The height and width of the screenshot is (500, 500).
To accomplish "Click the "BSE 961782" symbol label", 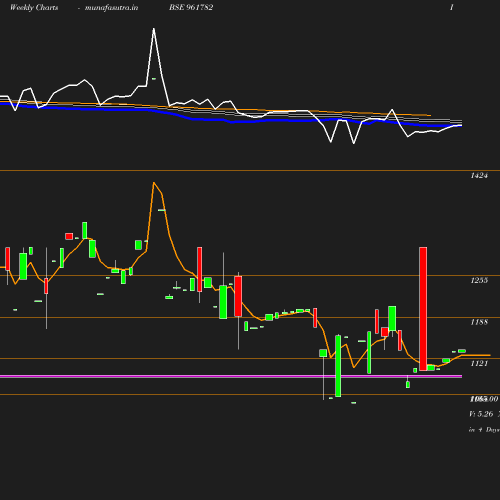I will pos(191,7).
